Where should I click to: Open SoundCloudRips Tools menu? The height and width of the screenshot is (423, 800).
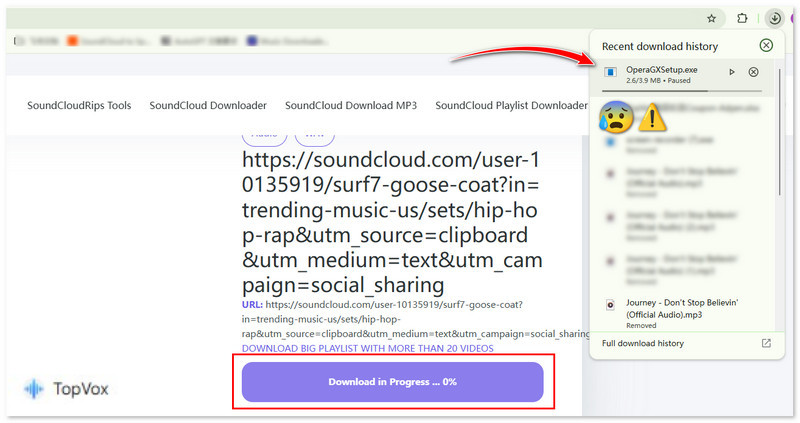(x=79, y=106)
